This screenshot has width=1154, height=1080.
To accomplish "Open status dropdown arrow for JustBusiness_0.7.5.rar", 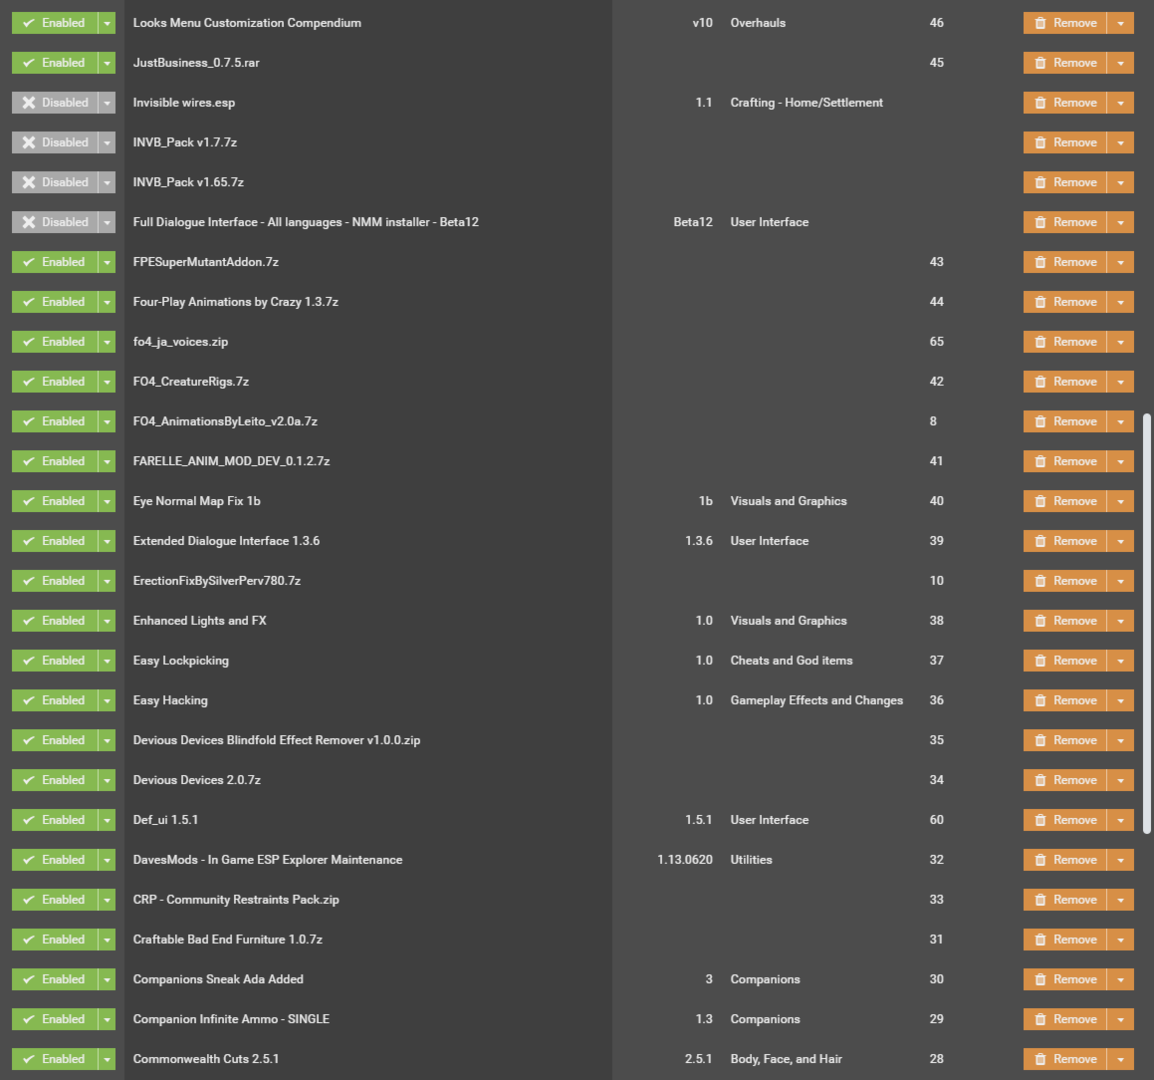I will 107,63.
